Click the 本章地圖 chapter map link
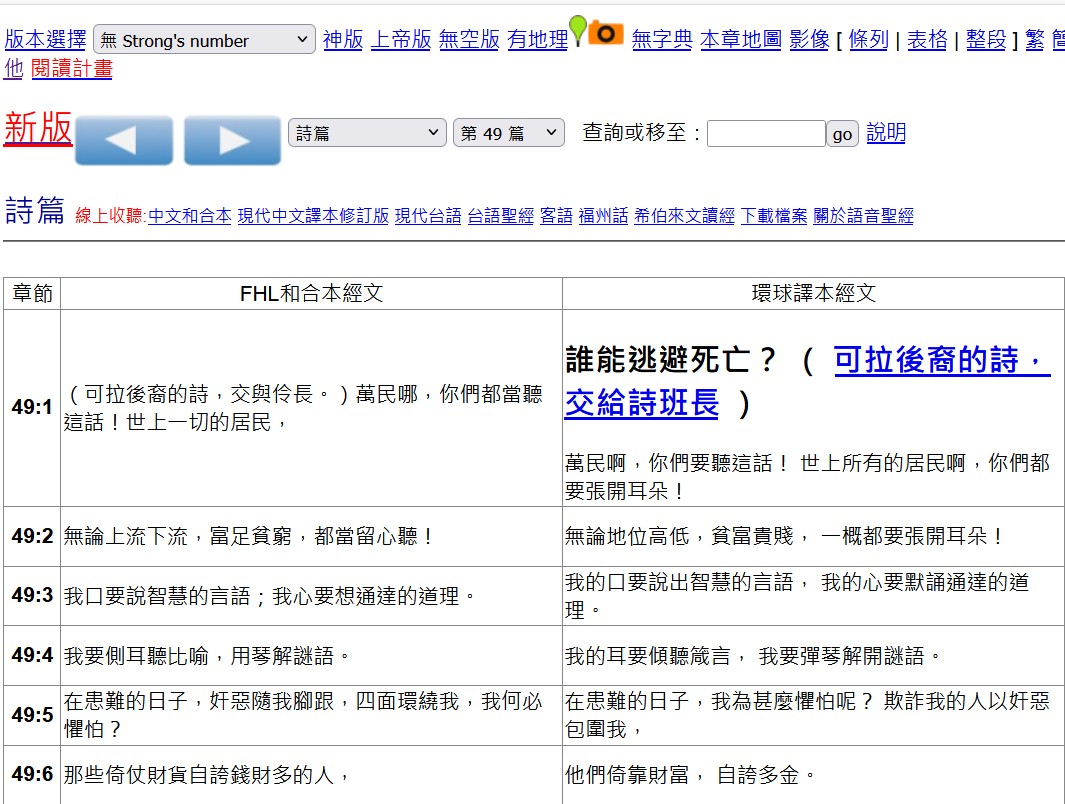 [740, 40]
